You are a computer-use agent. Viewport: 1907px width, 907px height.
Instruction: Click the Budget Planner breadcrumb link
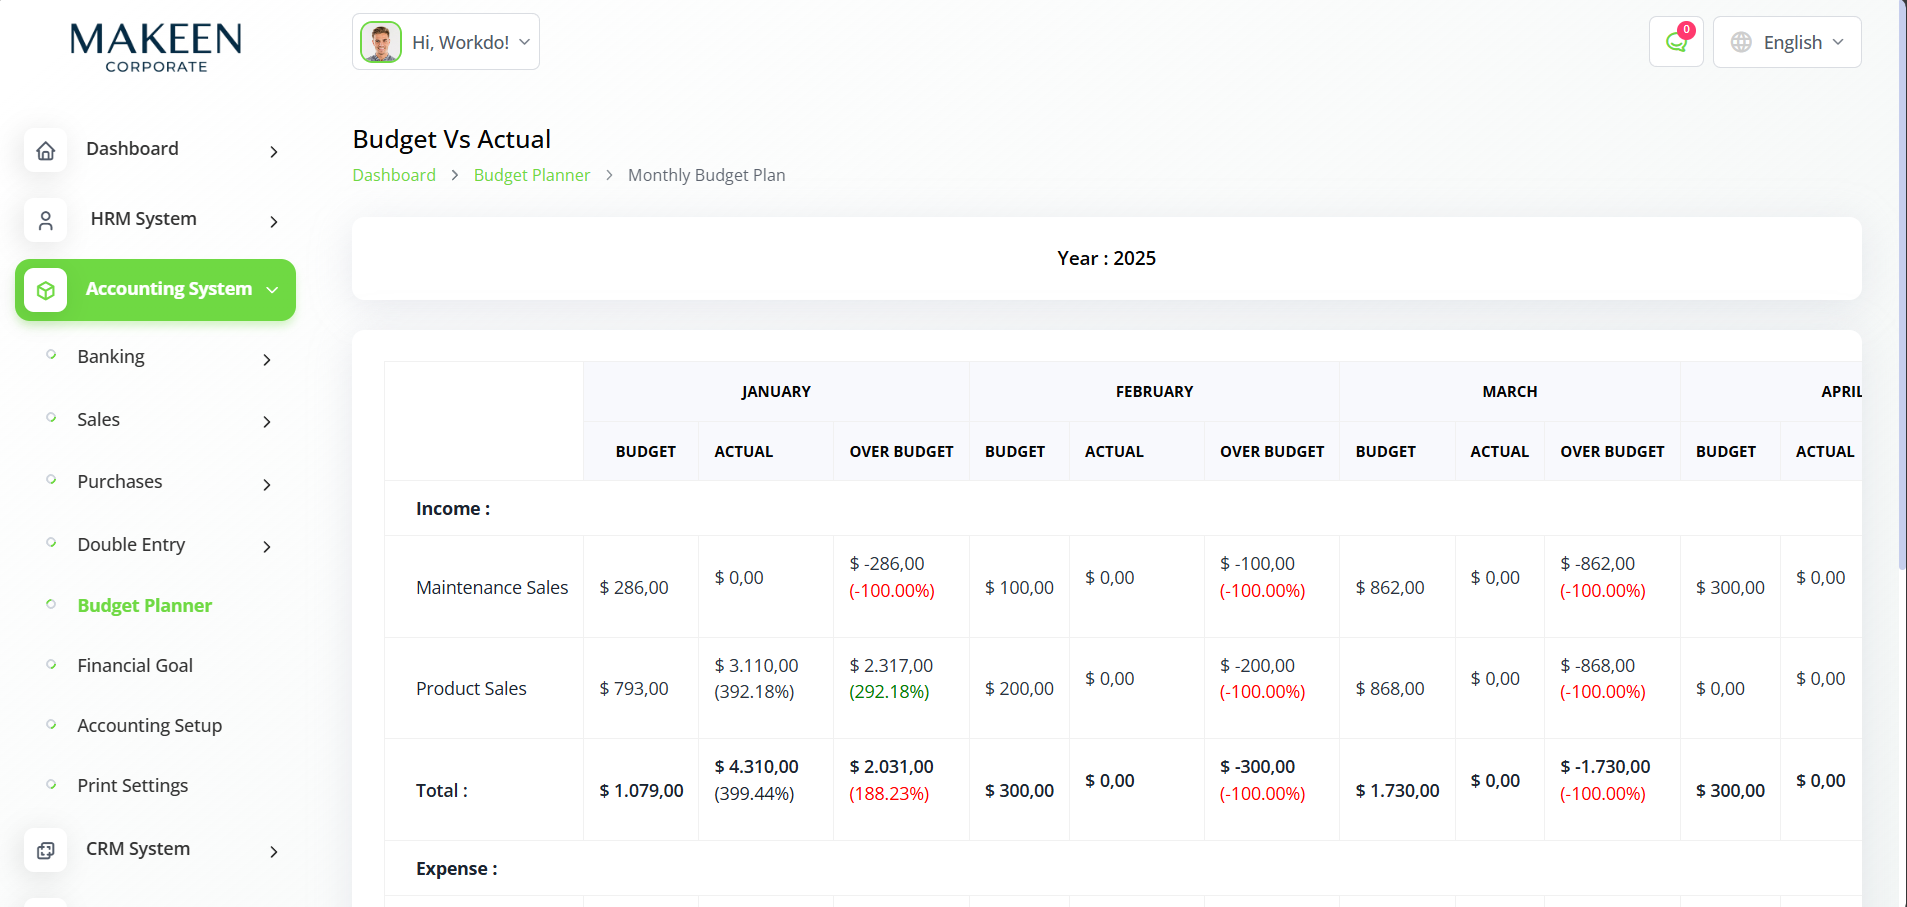pos(532,175)
